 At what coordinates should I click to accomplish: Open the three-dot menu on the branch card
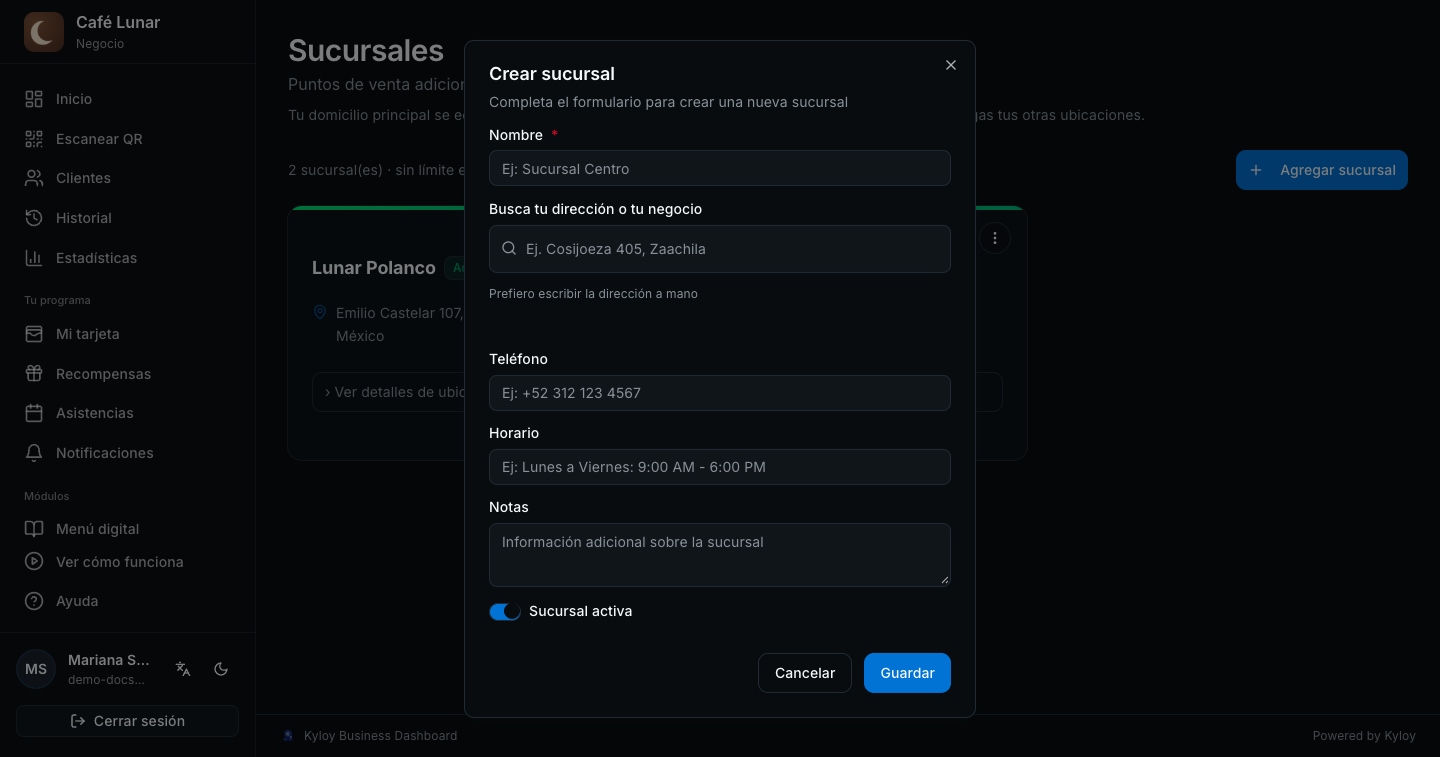[994, 238]
